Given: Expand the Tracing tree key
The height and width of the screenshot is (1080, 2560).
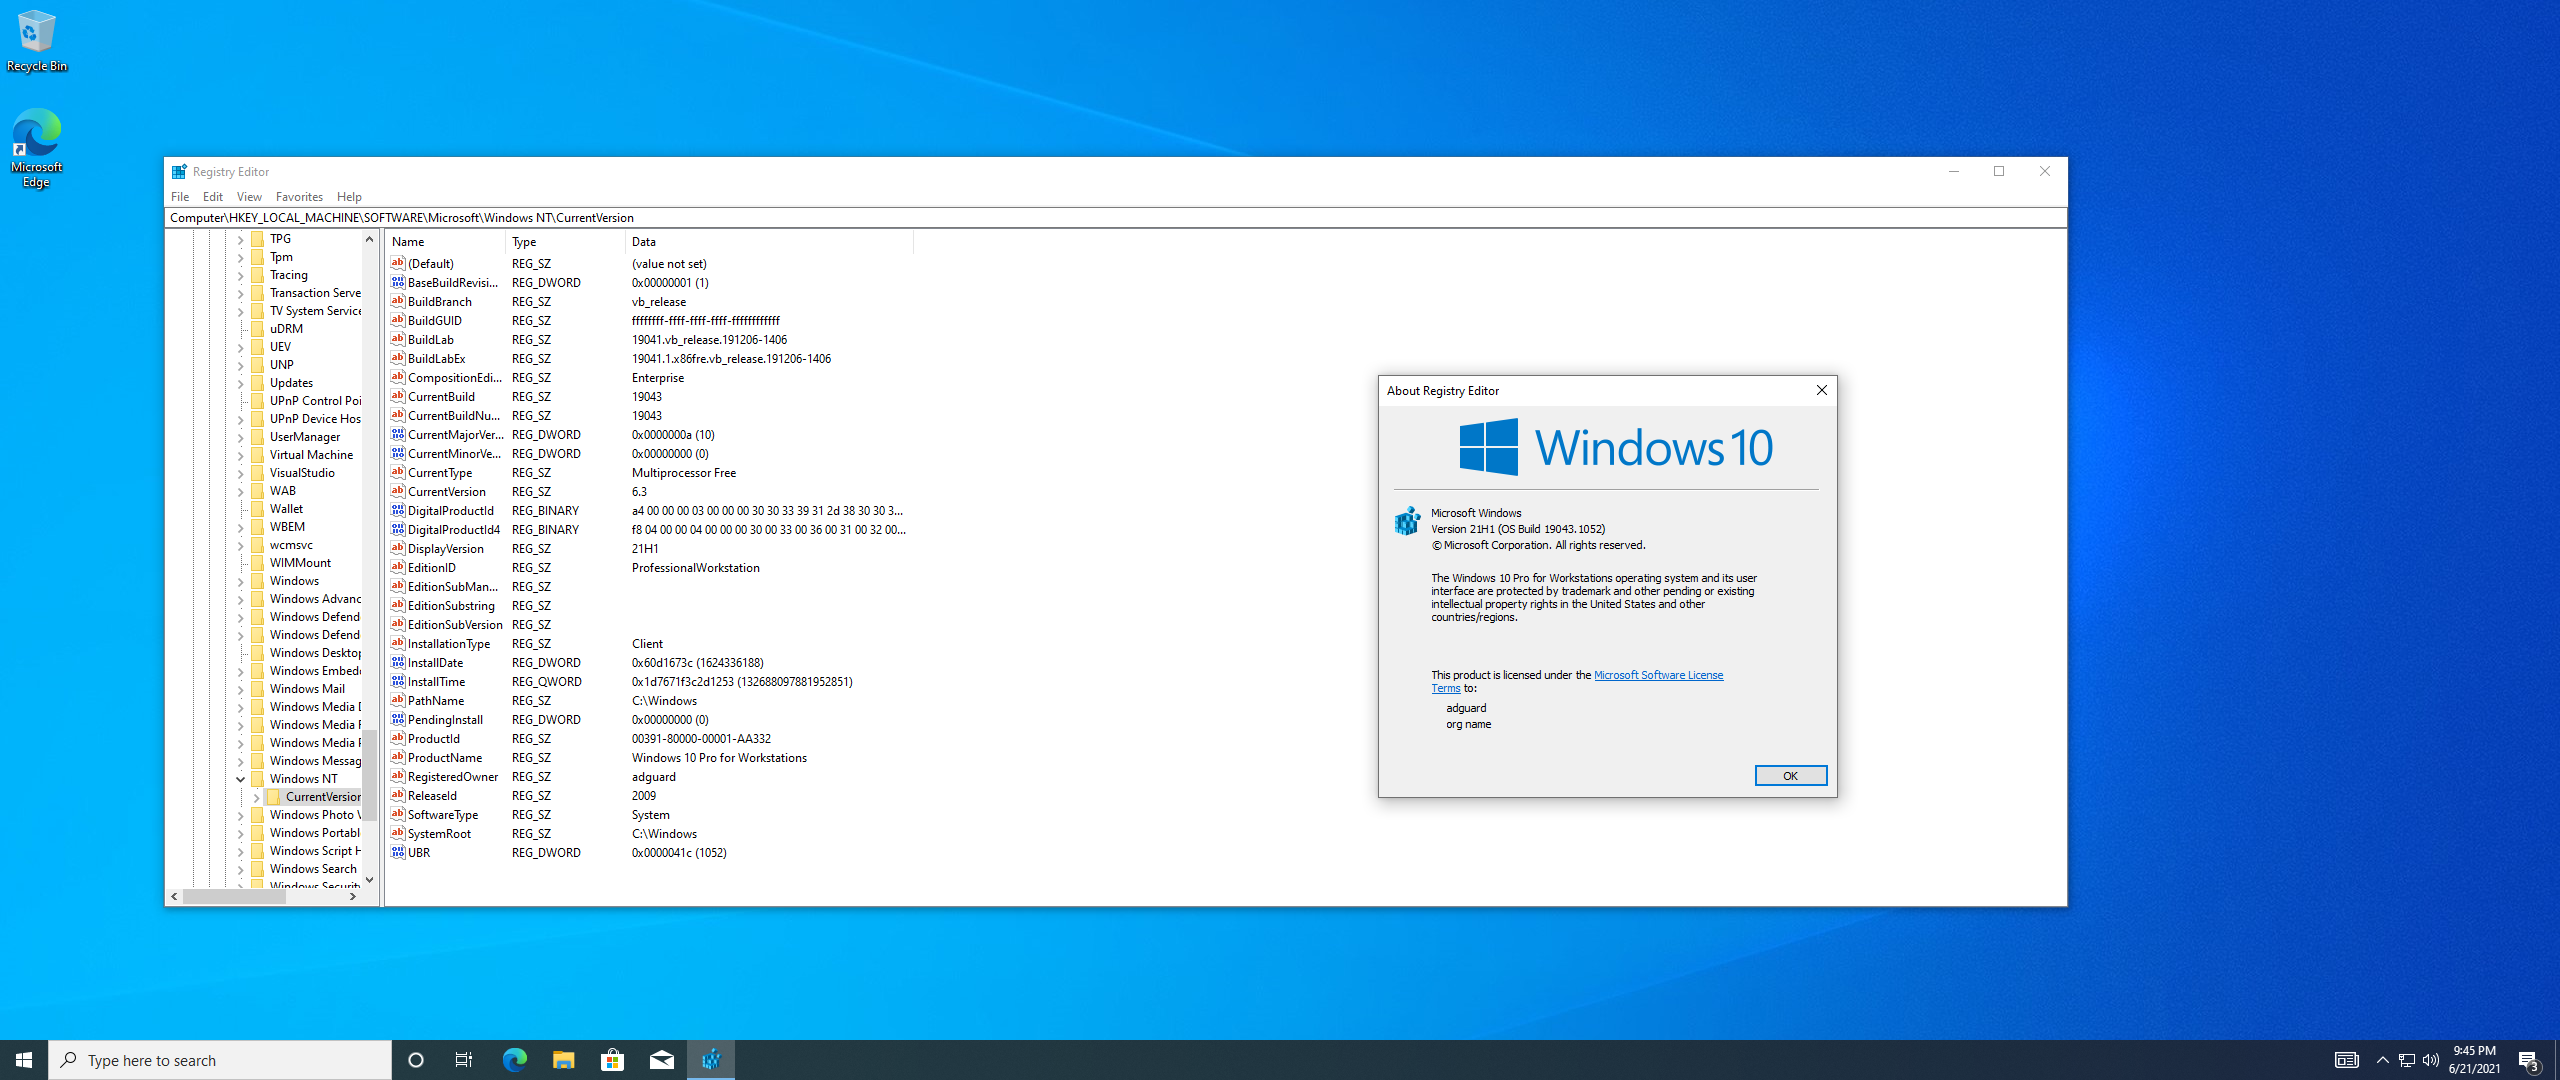Looking at the screenshot, I should [241, 275].
